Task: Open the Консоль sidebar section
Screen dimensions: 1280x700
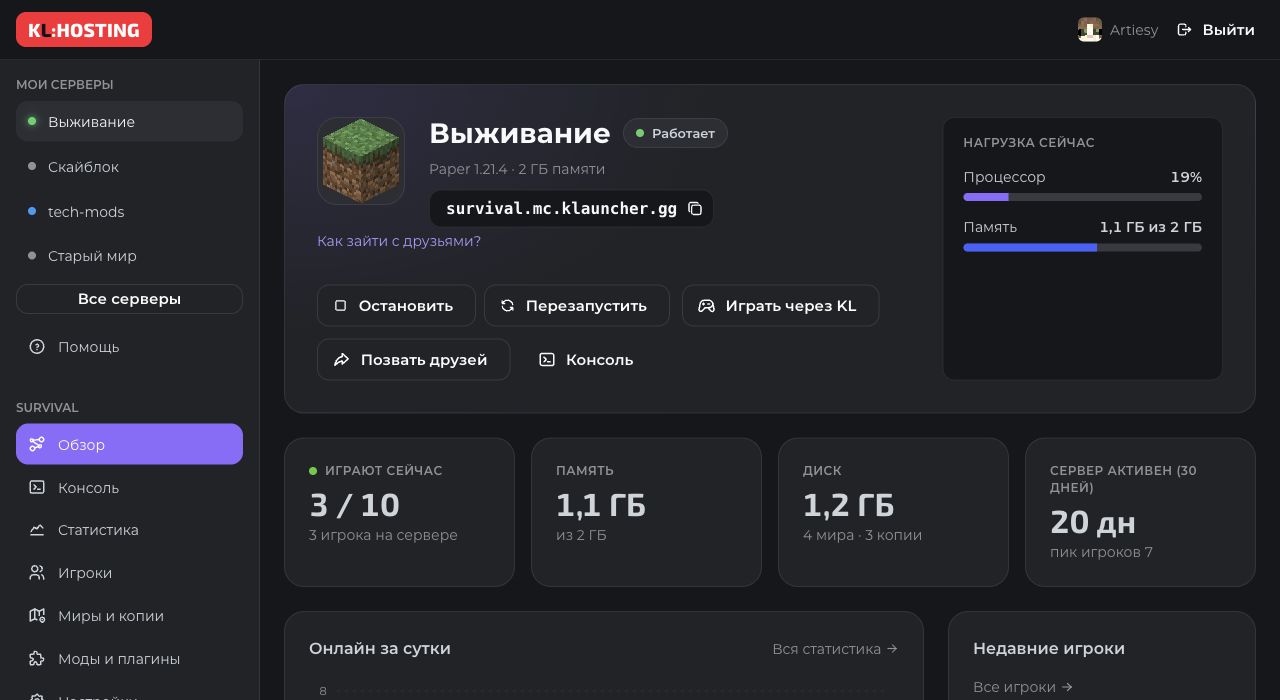Action: click(129, 488)
